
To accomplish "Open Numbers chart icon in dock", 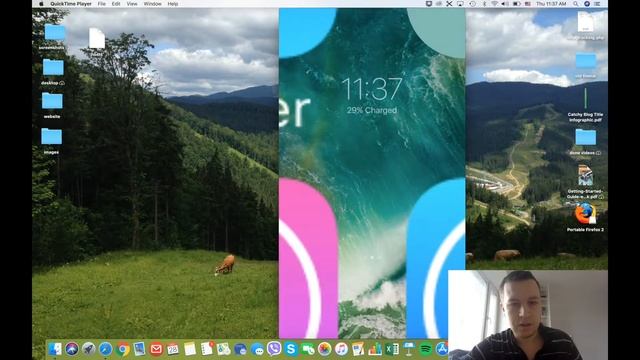I will [x=375, y=349].
